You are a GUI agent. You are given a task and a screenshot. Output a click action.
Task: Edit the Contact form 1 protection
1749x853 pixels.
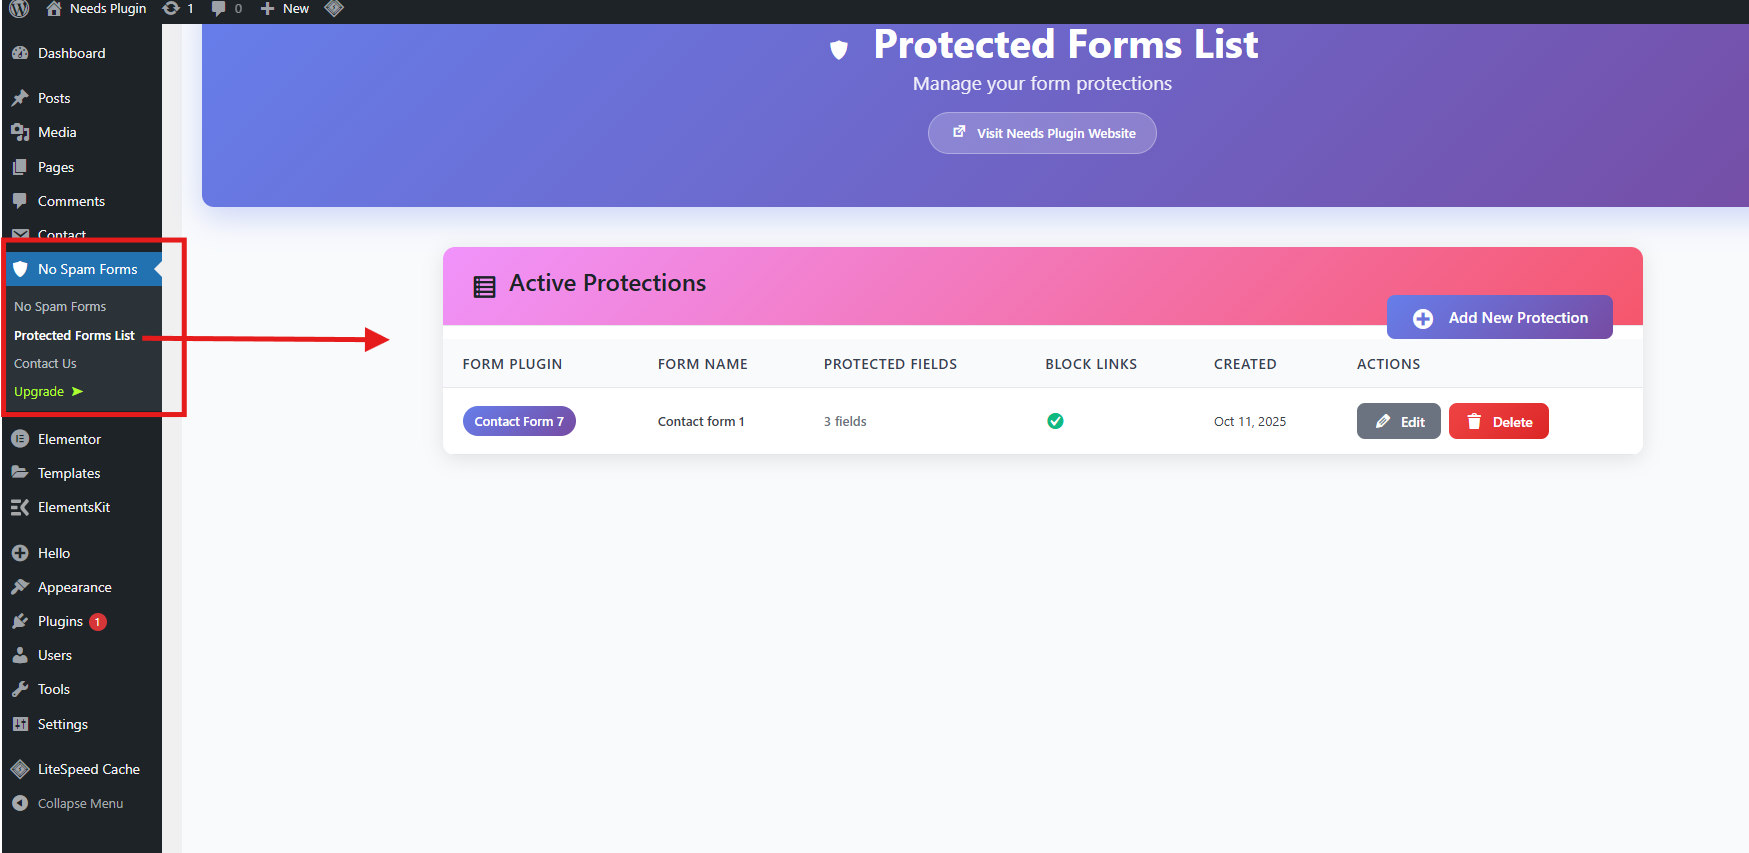1398,422
